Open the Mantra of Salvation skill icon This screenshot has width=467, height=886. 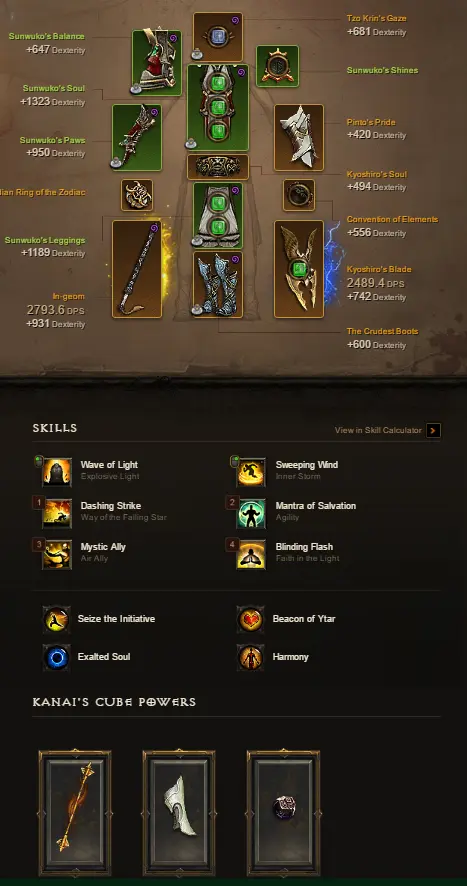coord(252,514)
